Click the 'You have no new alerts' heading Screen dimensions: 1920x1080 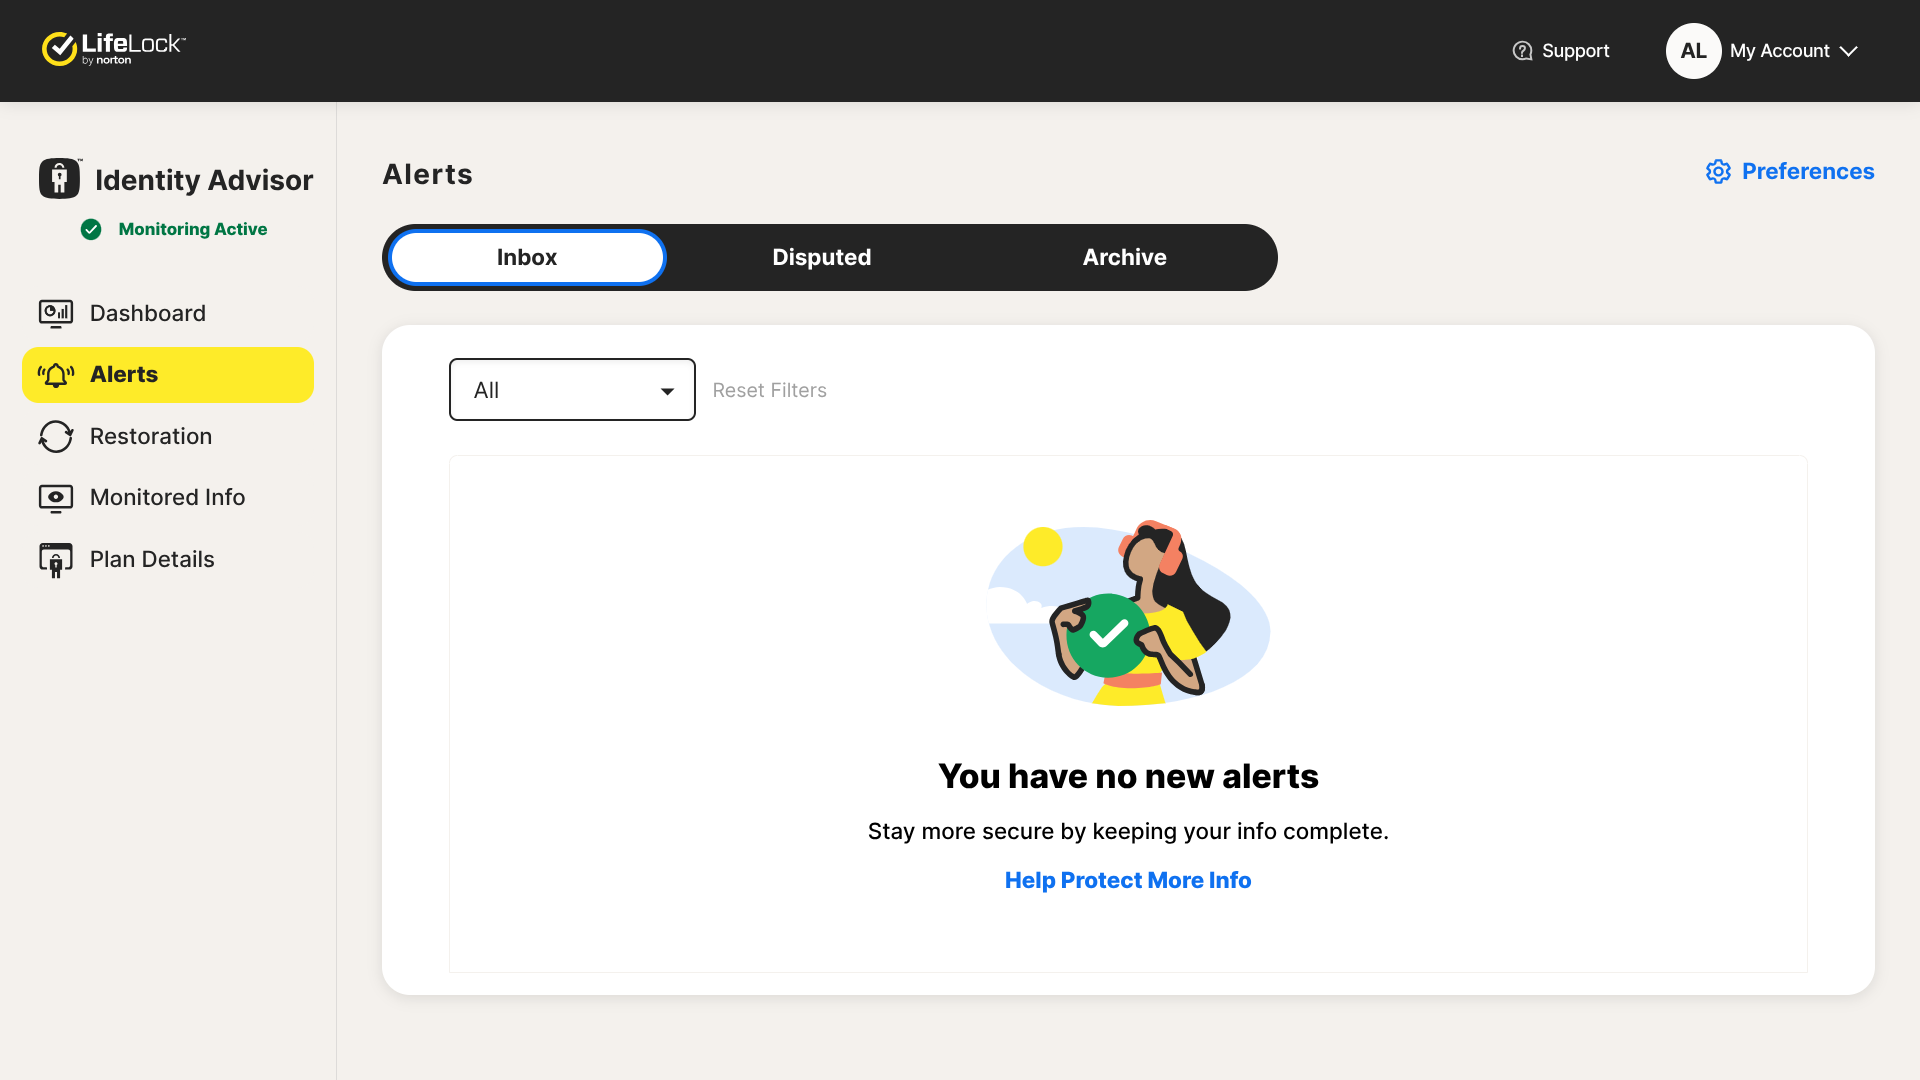(x=1128, y=777)
